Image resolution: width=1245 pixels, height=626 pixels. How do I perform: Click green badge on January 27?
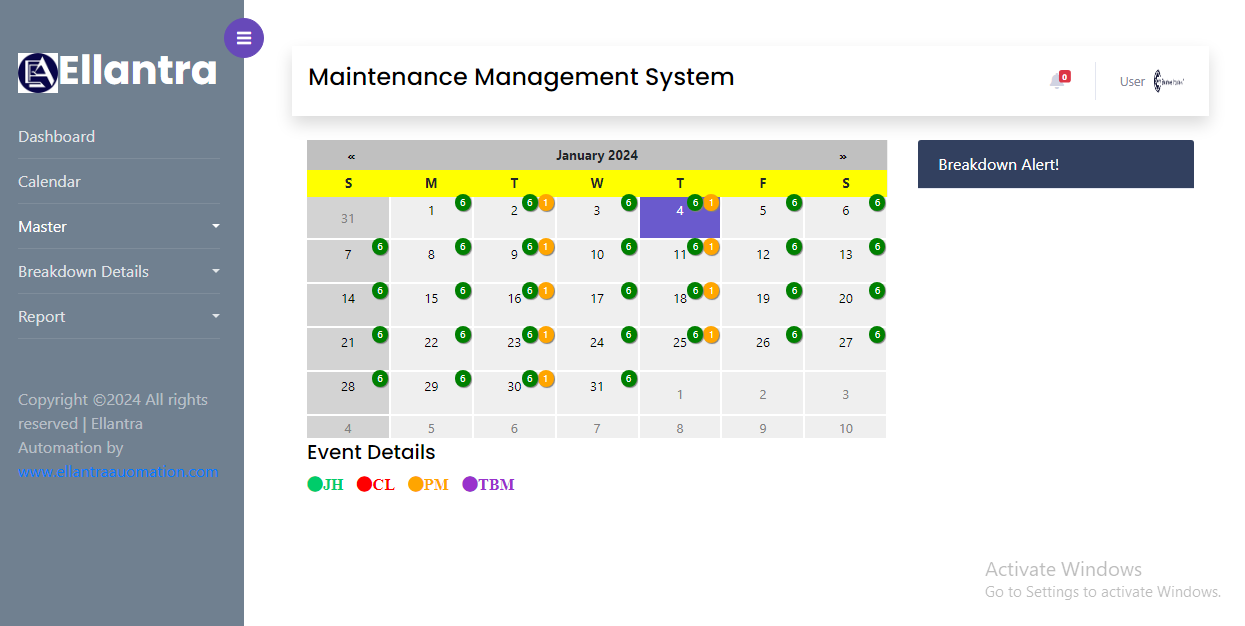tap(877, 335)
